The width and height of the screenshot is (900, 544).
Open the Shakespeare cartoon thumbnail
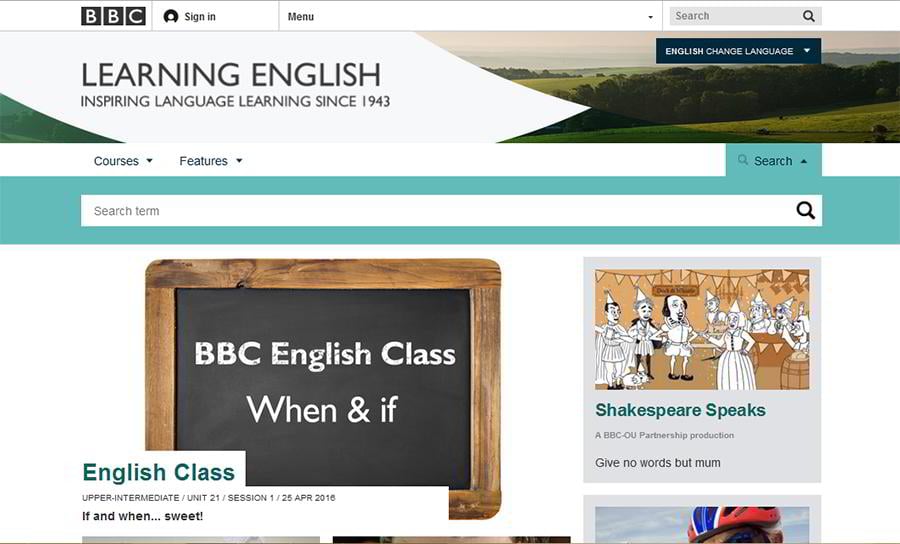[701, 329]
